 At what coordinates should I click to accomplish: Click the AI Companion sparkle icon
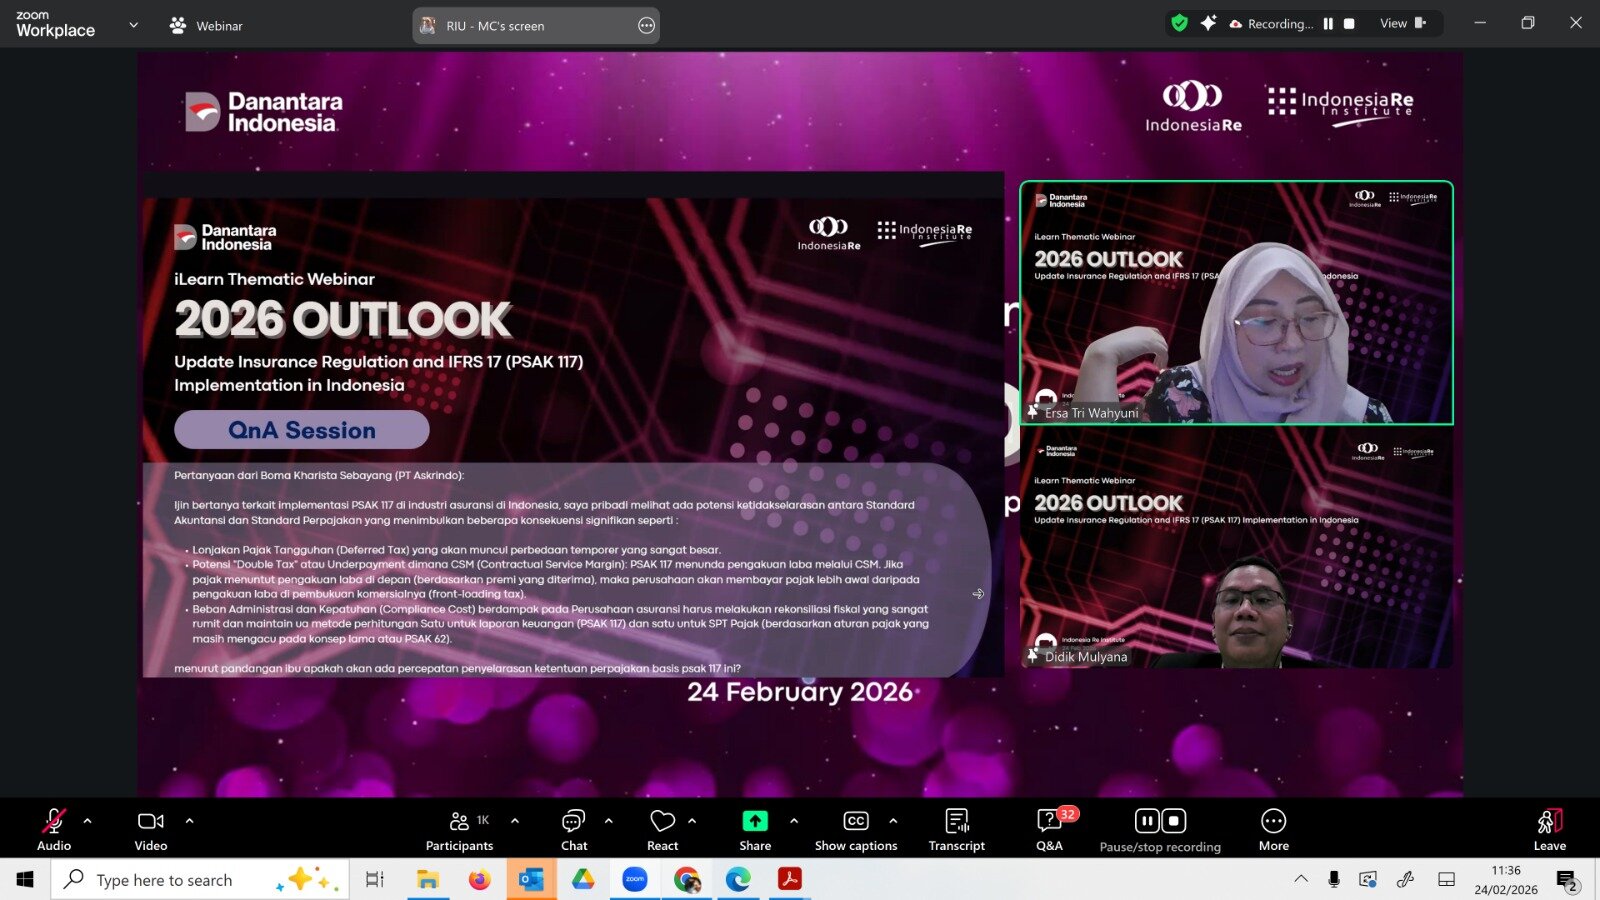tap(1210, 22)
